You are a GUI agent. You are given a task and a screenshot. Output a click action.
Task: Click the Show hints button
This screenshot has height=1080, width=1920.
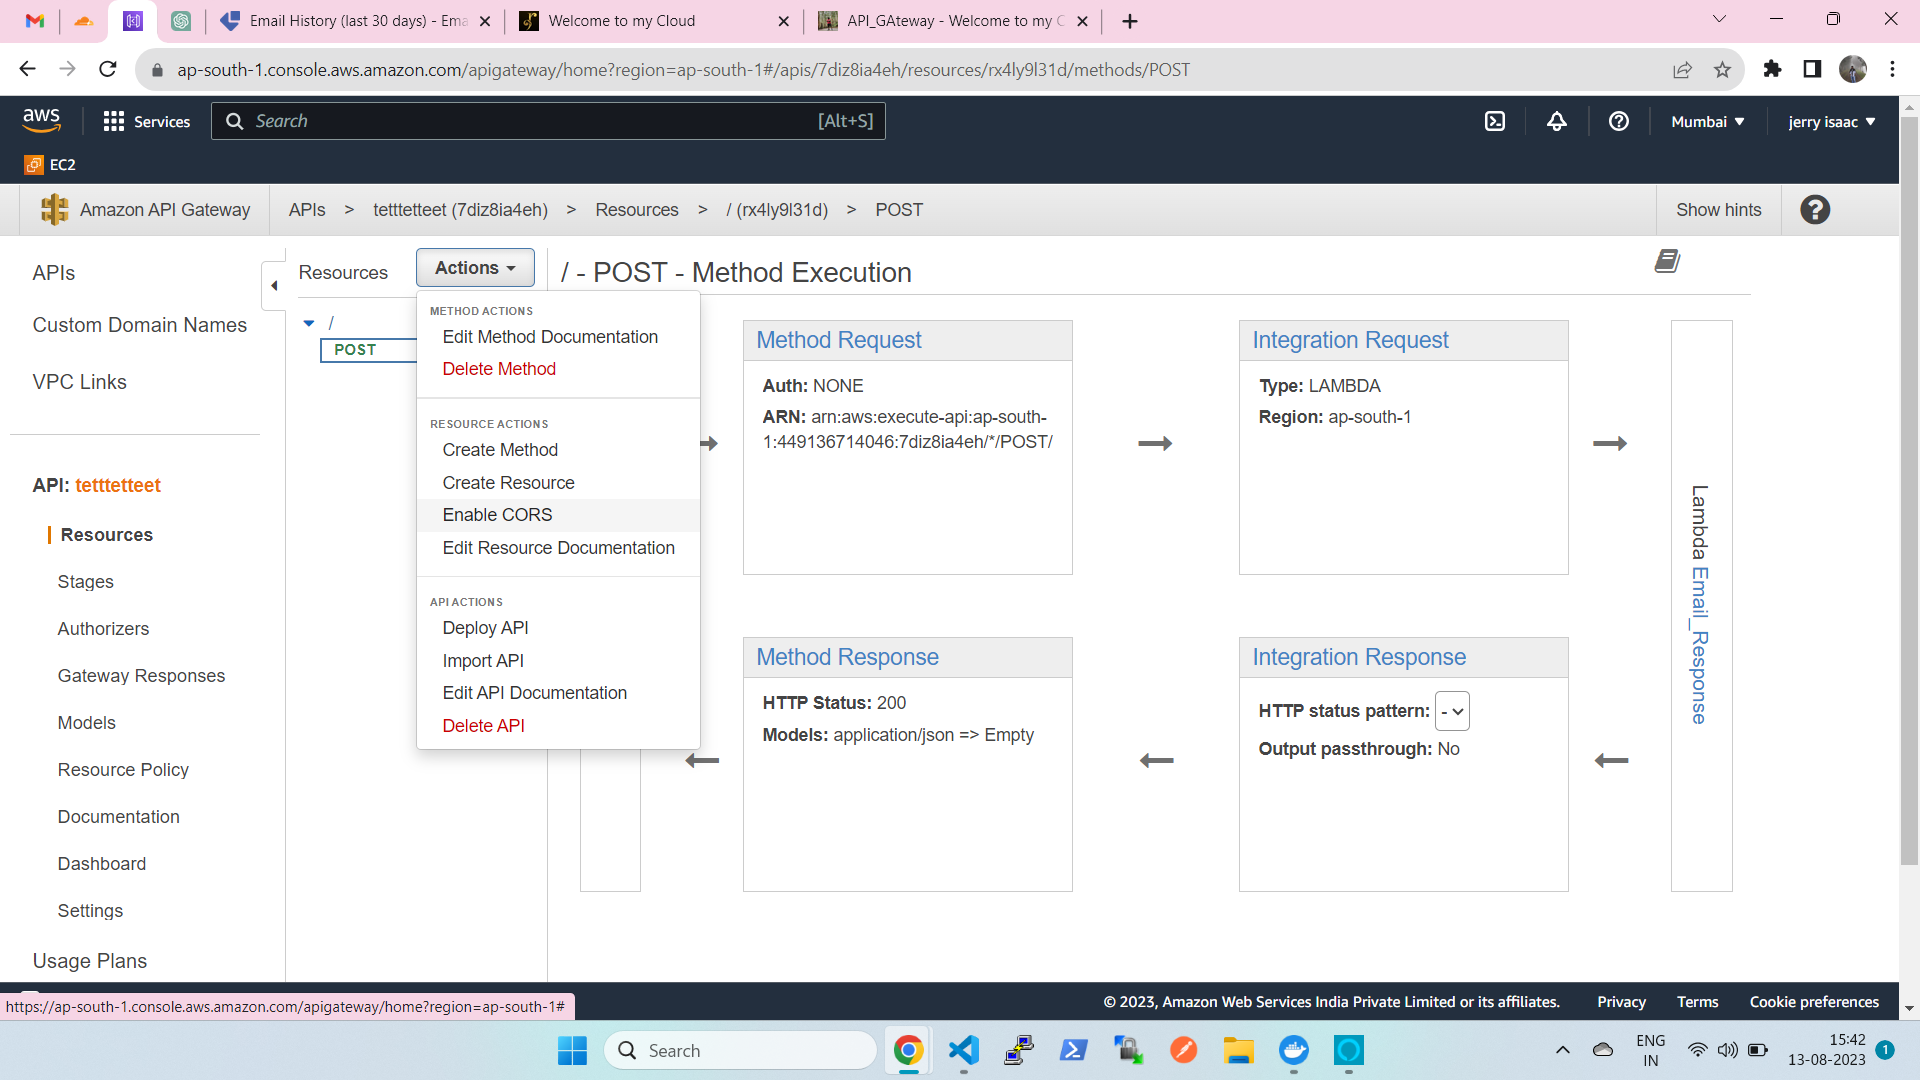point(1718,210)
